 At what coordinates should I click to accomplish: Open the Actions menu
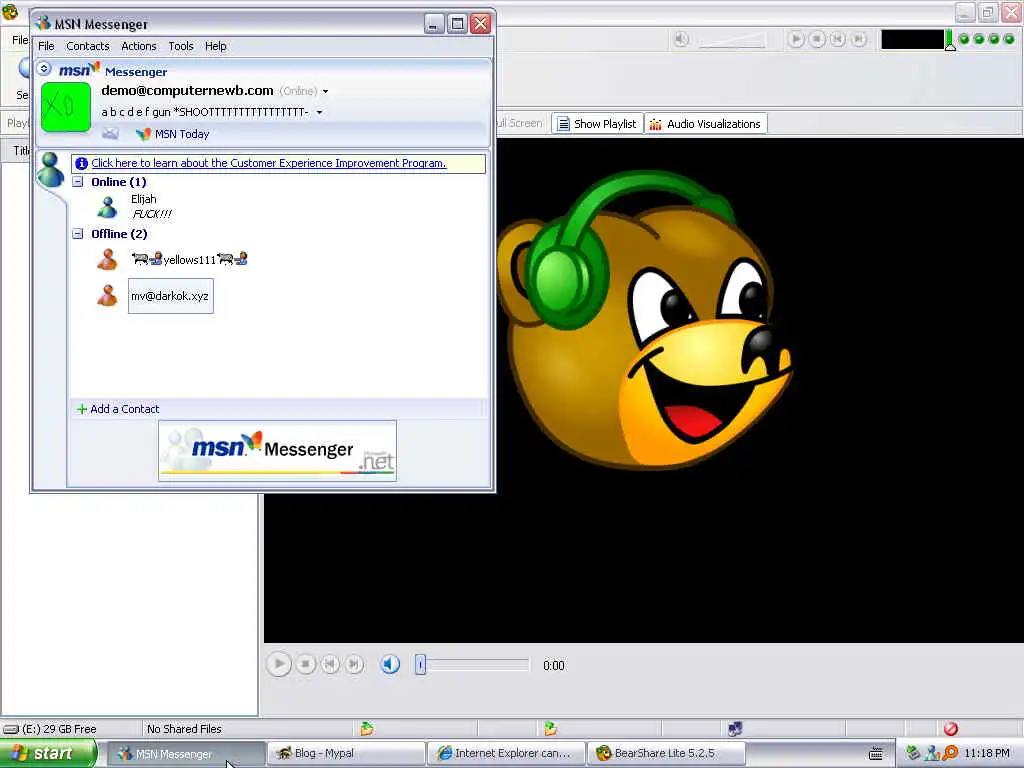[x=138, y=46]
